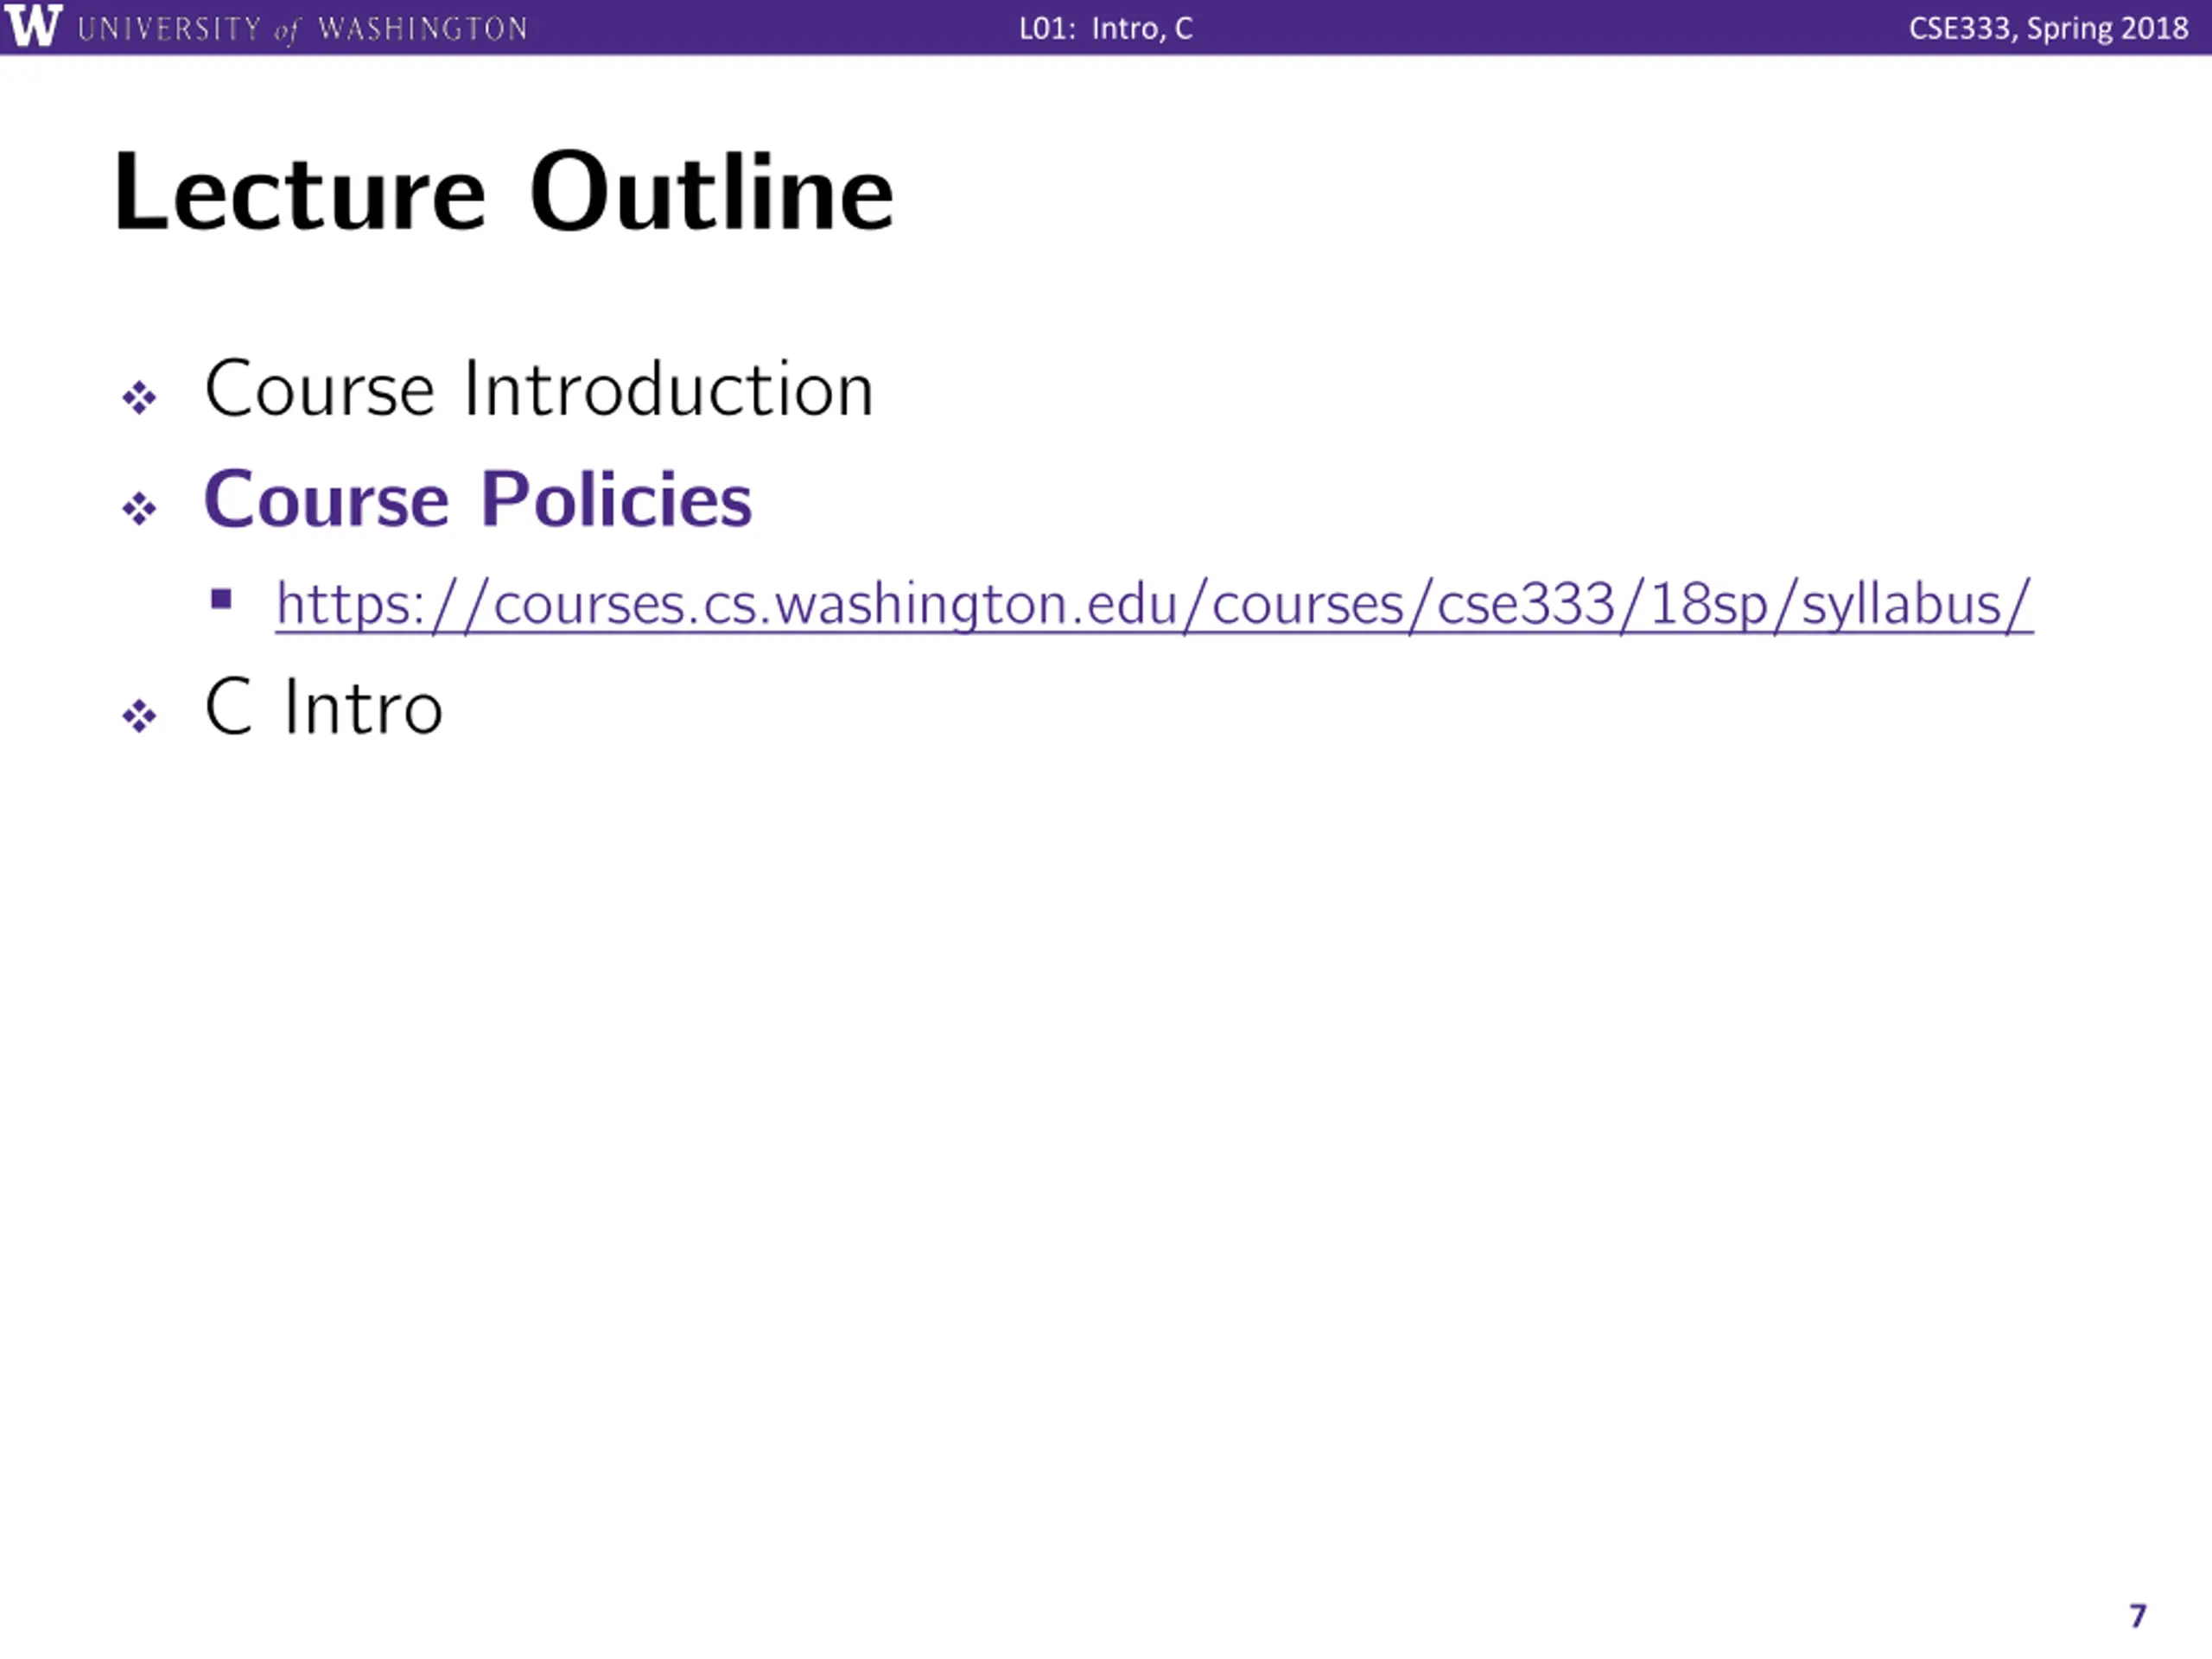This screenshot has width=2212, height=1659.
Task: Click the L01: Intro, C header text
Action: click(1106, 28)
